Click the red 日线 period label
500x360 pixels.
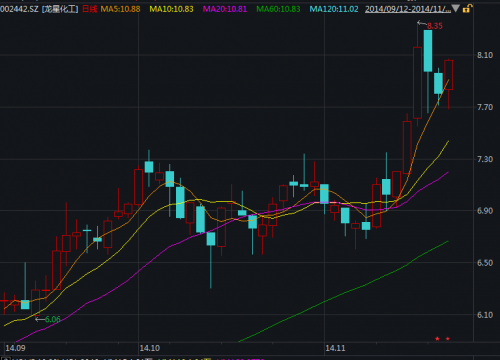[x=90, y=9]
